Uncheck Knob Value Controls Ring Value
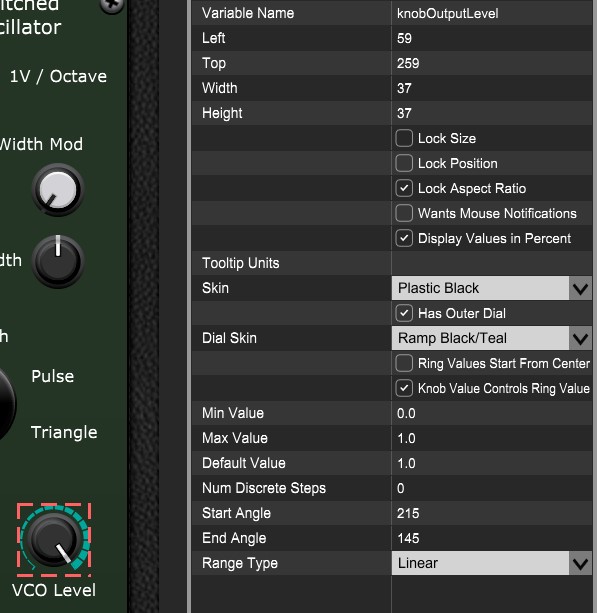 pos(404,388)
